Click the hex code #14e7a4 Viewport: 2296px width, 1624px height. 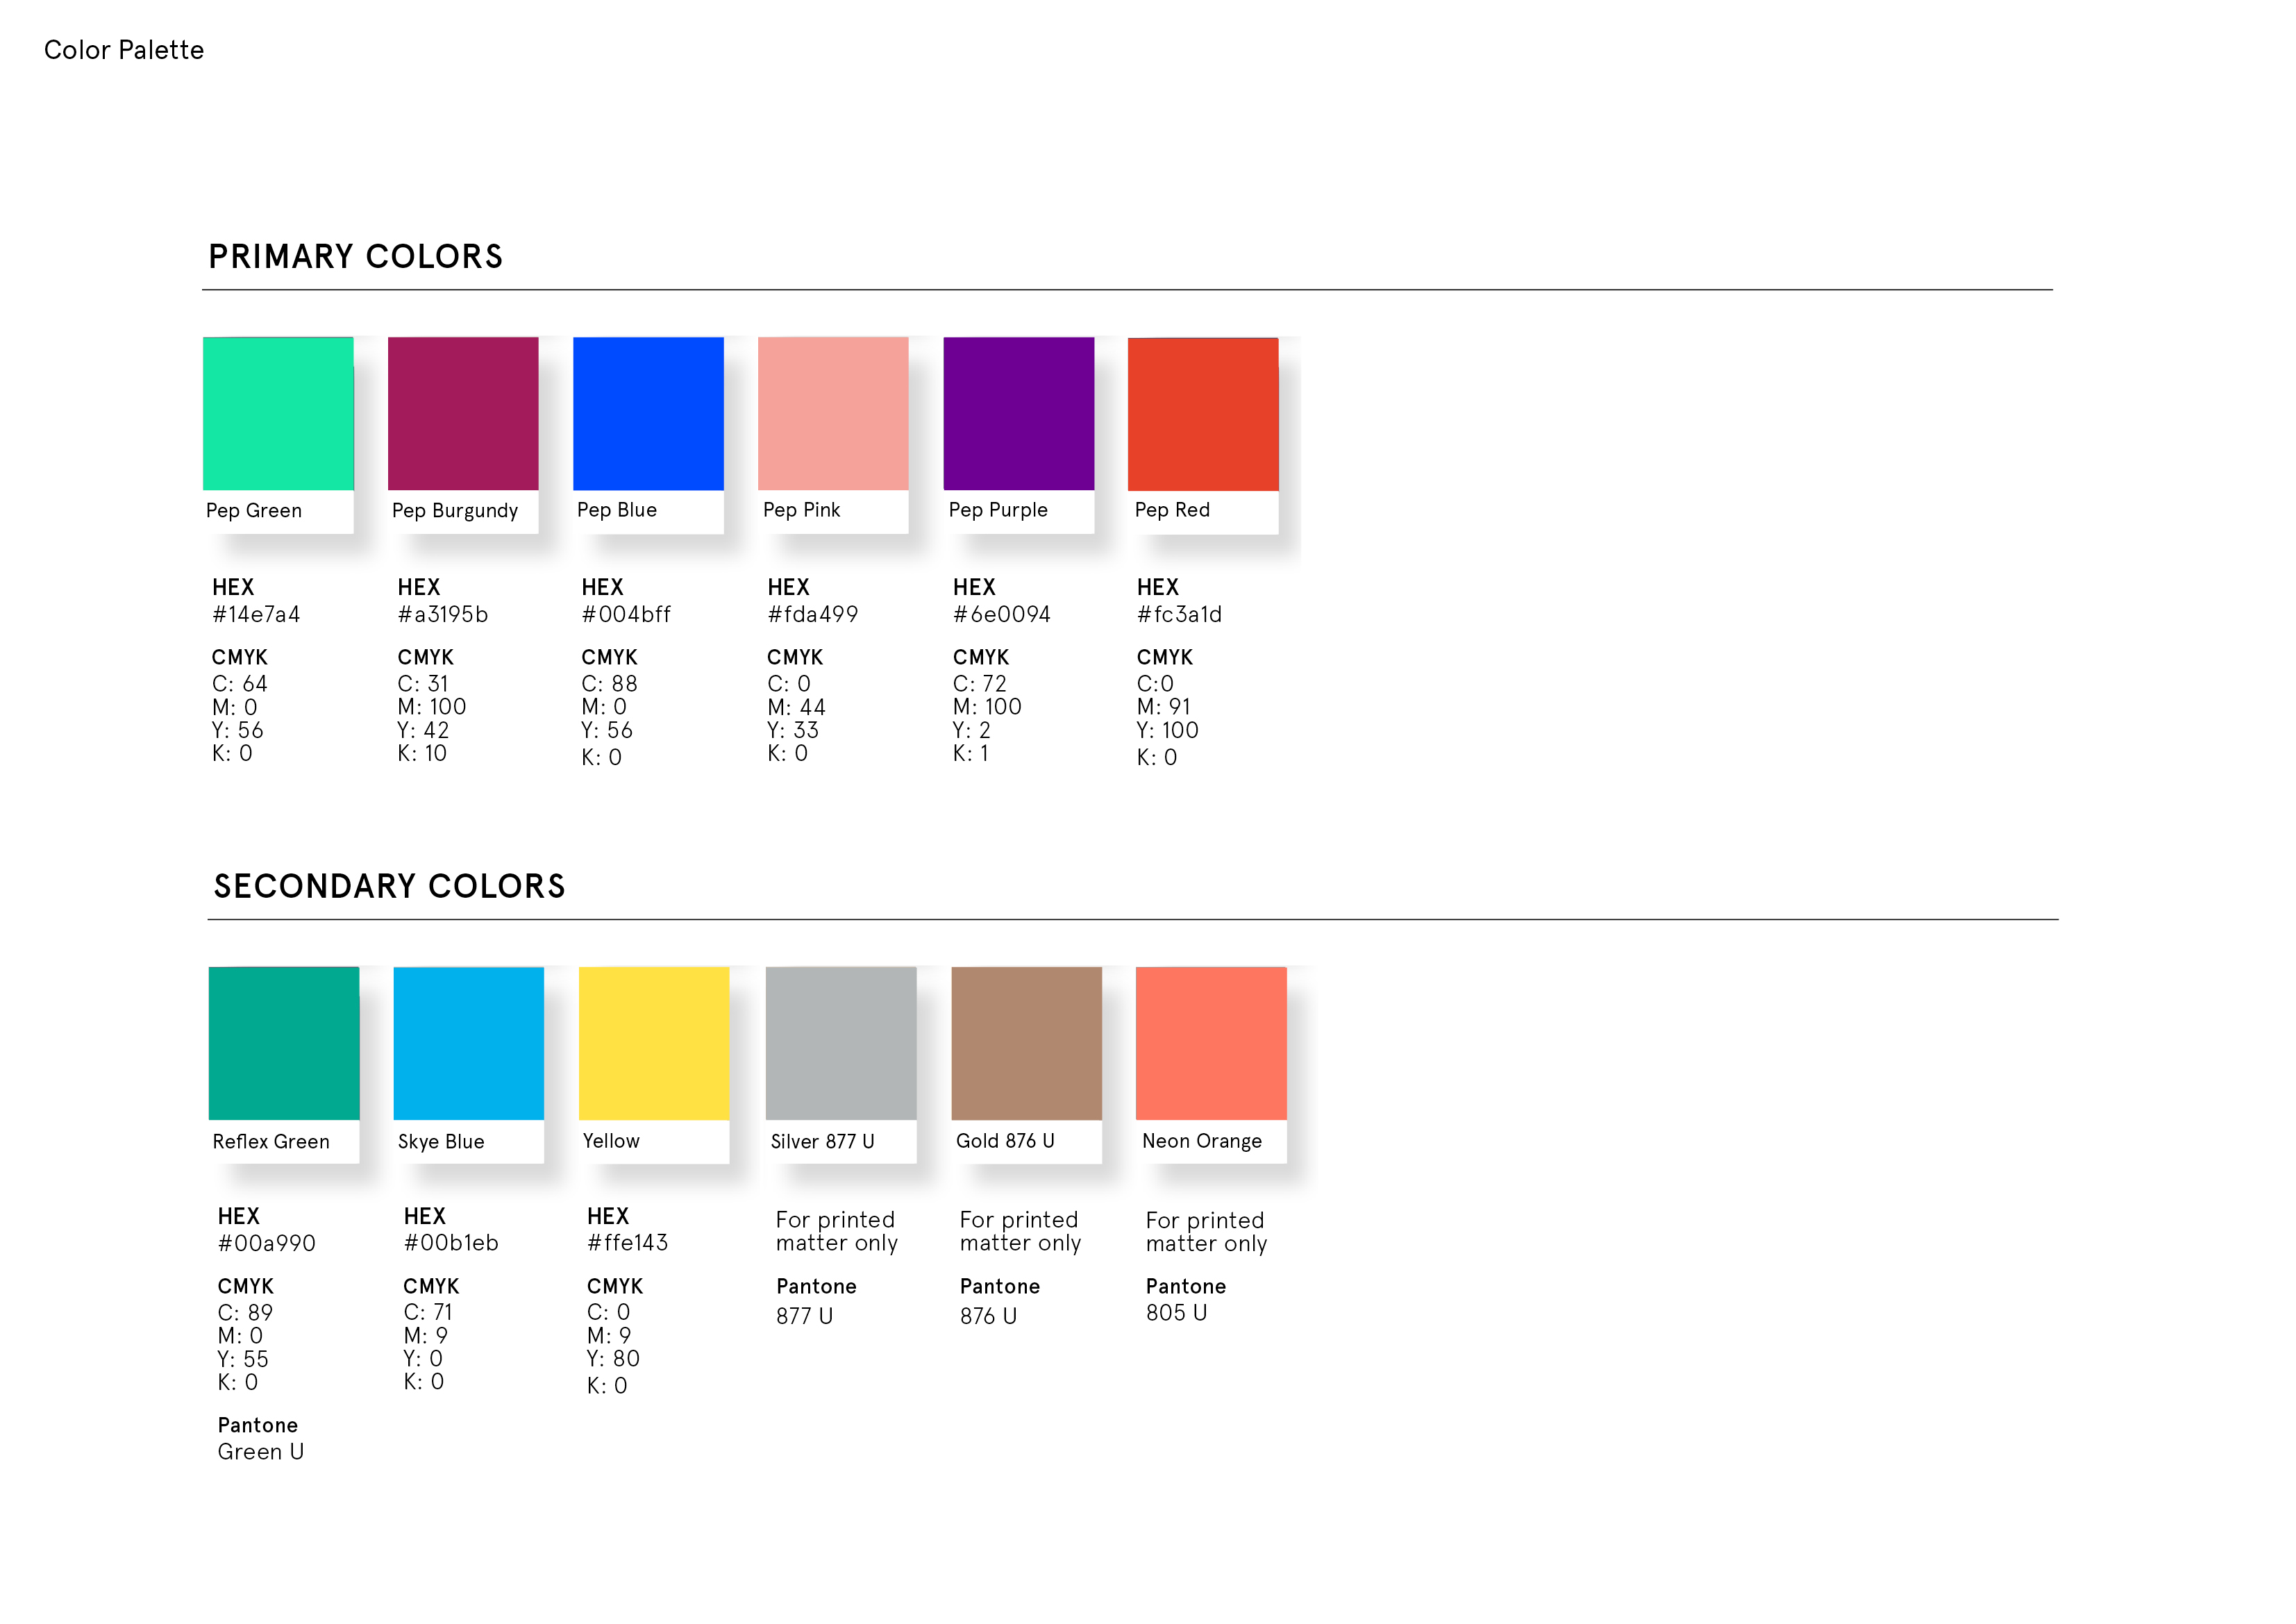256,614
